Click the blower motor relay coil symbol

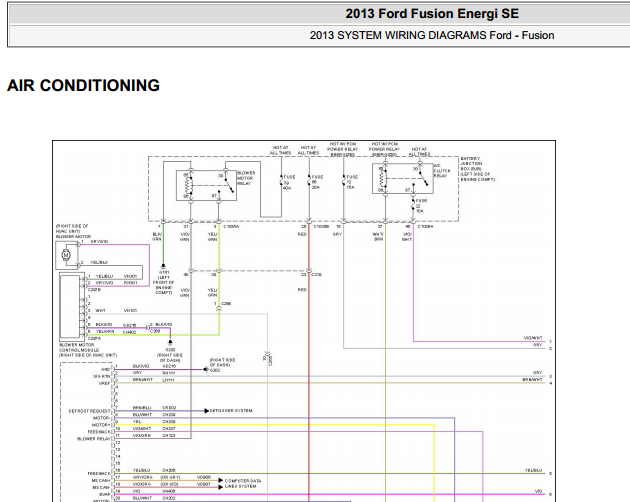point(188,185)
